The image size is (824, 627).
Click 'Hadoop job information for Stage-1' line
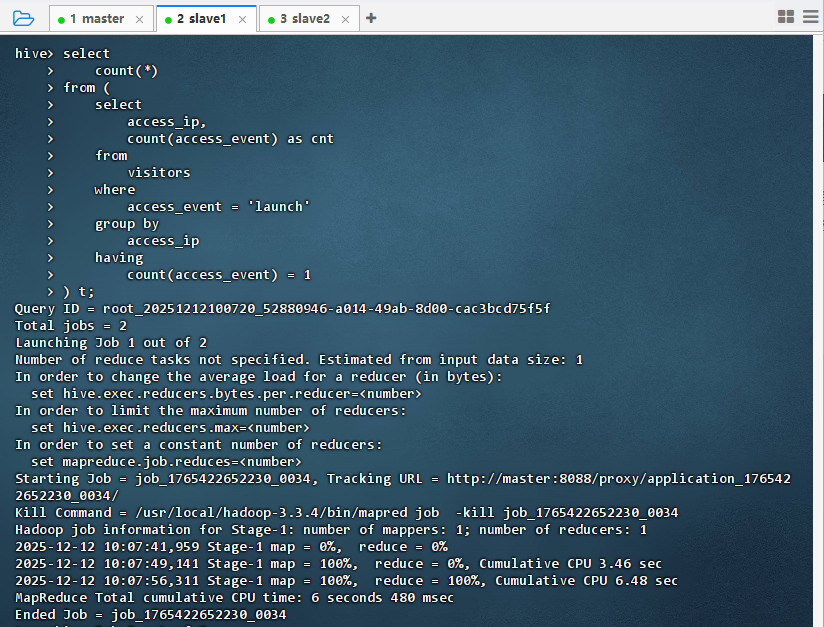331,530
